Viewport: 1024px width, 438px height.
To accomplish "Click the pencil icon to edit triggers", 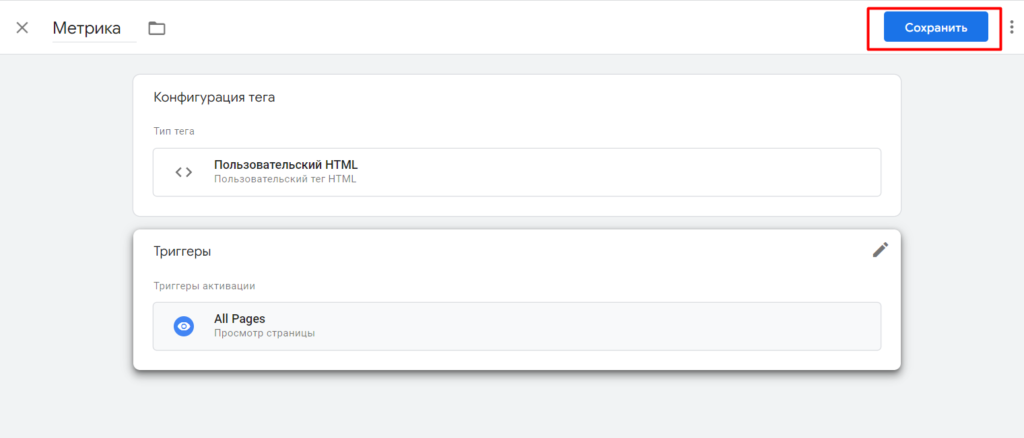I will pyautogui.click(x=880, y=250).
